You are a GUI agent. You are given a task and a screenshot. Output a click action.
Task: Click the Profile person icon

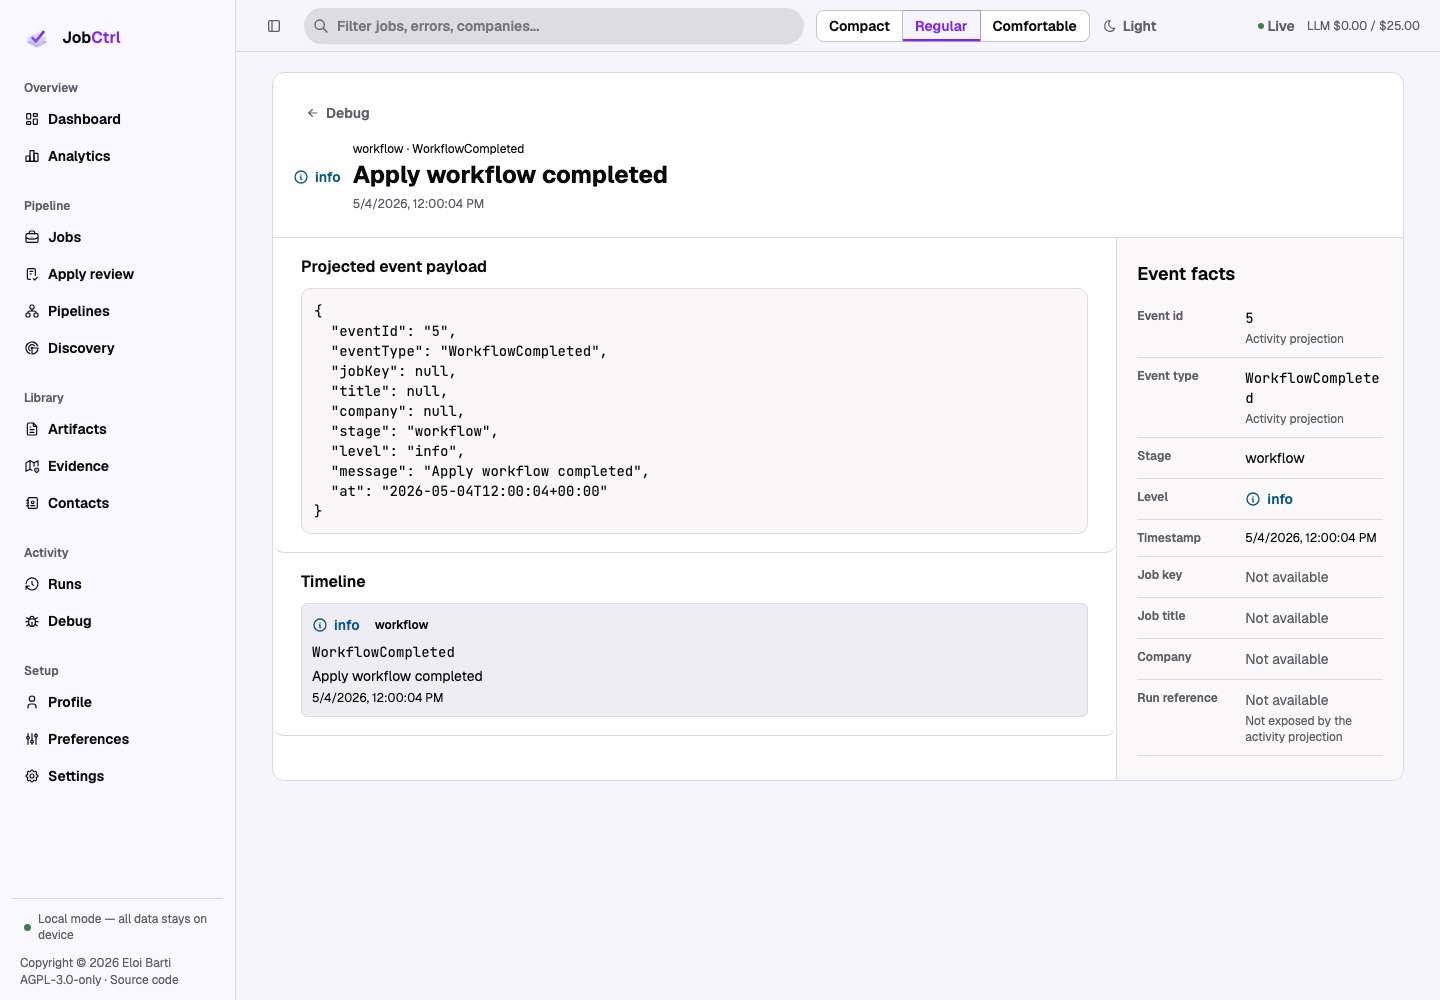32,702
